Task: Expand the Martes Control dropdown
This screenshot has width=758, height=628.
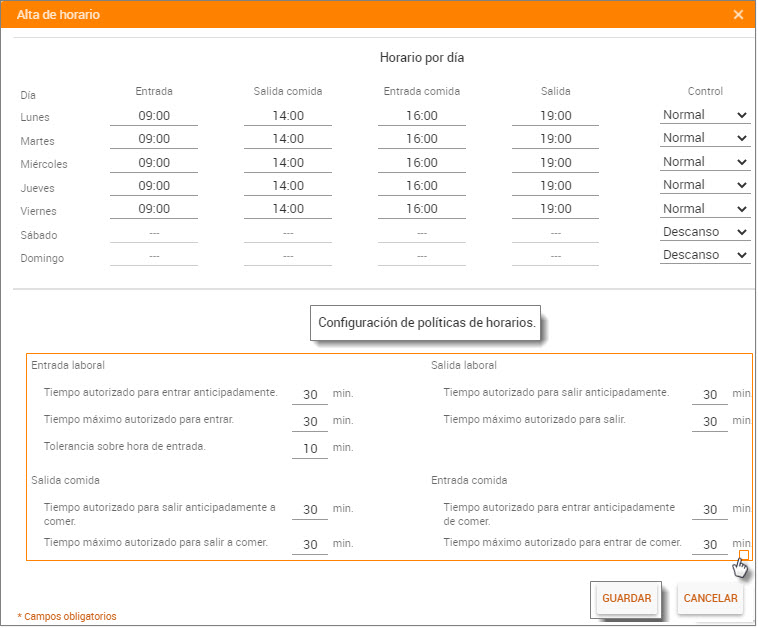Action: point(704,138)
